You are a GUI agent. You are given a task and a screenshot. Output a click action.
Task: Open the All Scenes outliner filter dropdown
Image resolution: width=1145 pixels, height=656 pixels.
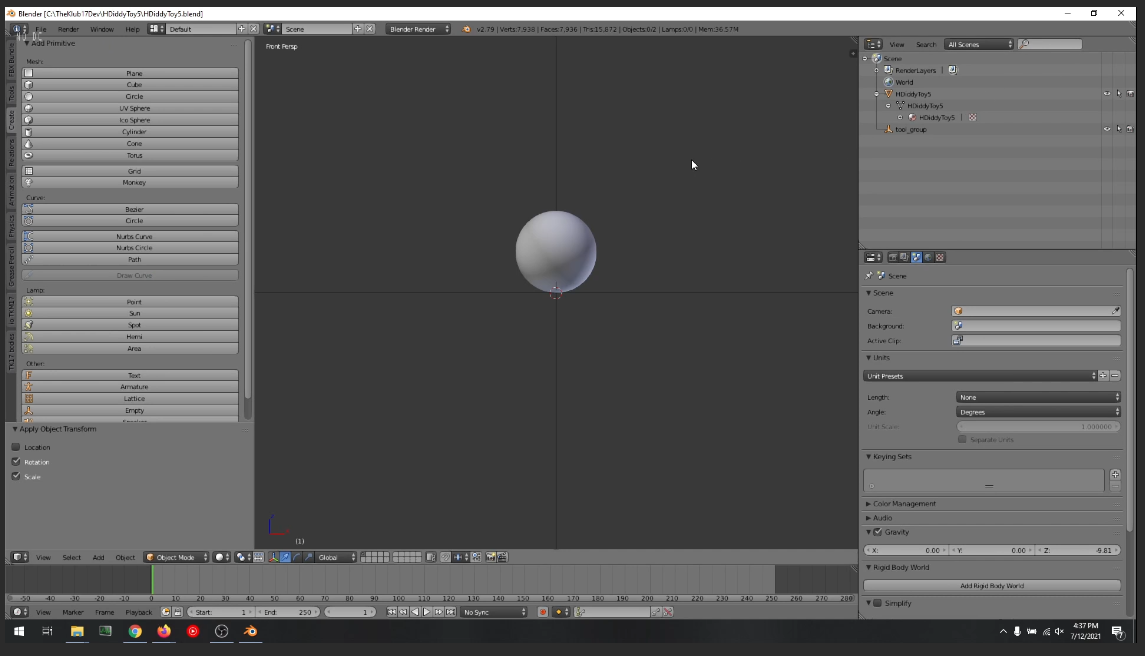979,45
